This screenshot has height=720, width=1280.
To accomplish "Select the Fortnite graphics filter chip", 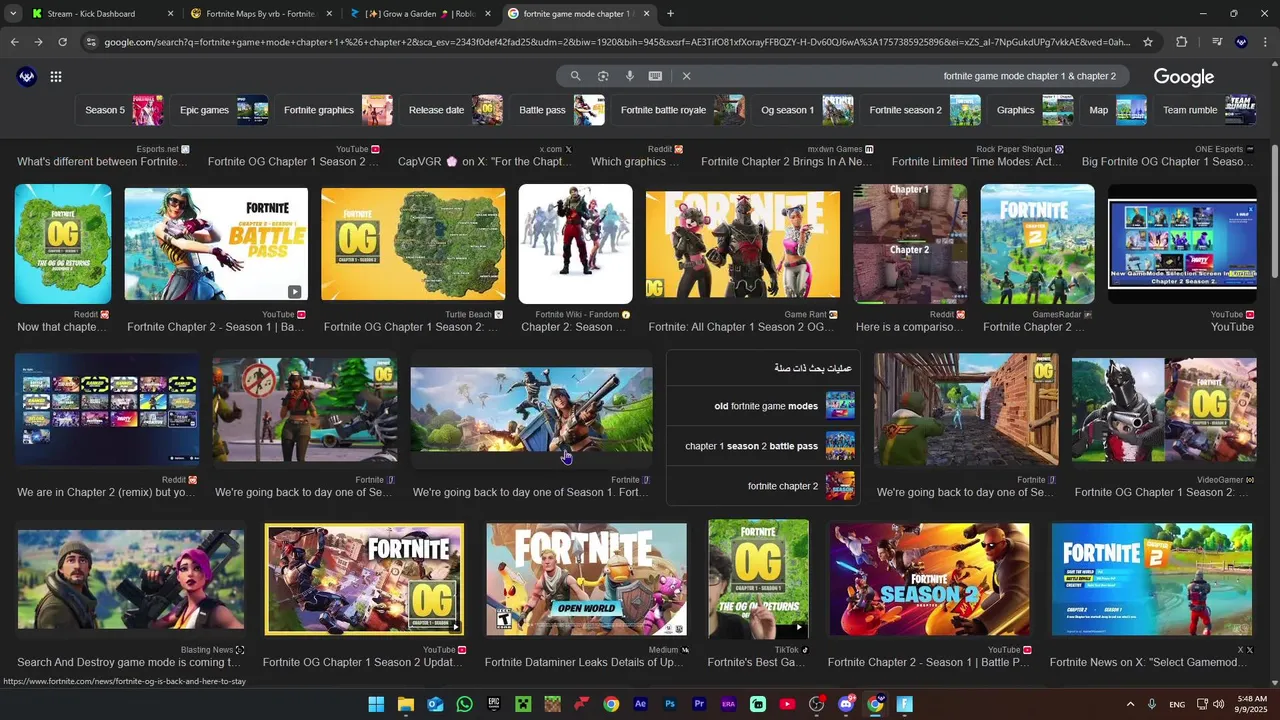I will (x=334, y=110).
